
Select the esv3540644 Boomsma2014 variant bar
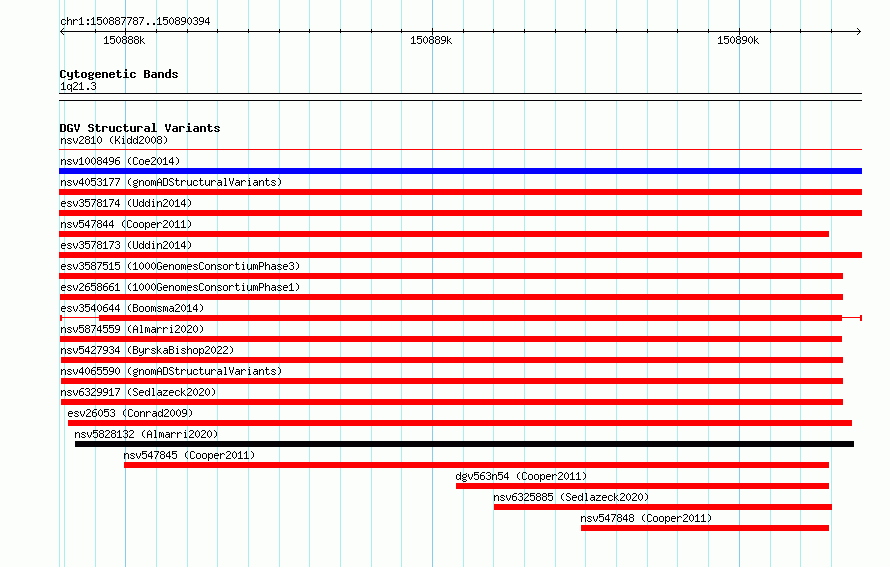pos(461,318)
